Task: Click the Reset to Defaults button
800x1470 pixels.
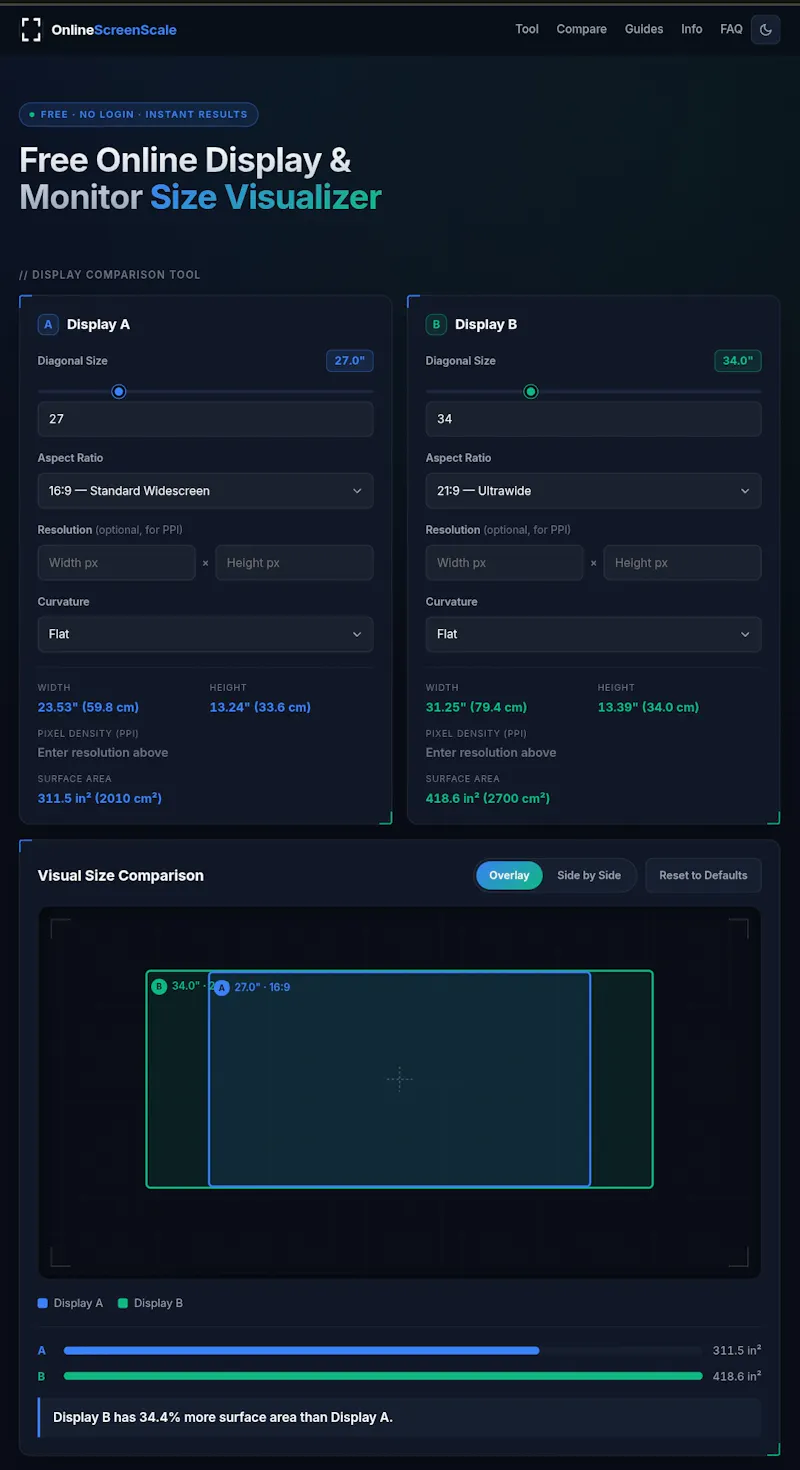Action: pyautogui.click(x=703, y=875)
